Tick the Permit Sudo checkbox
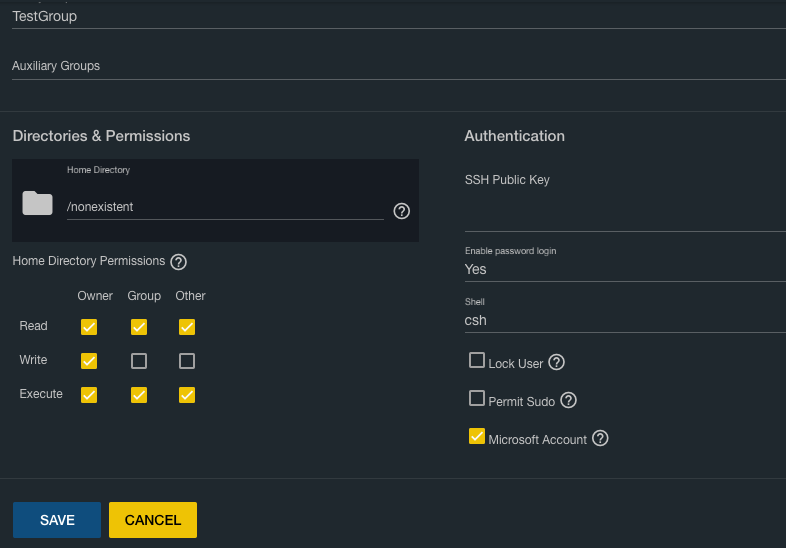This screenshot has height=548, width=786. point(477,398)
